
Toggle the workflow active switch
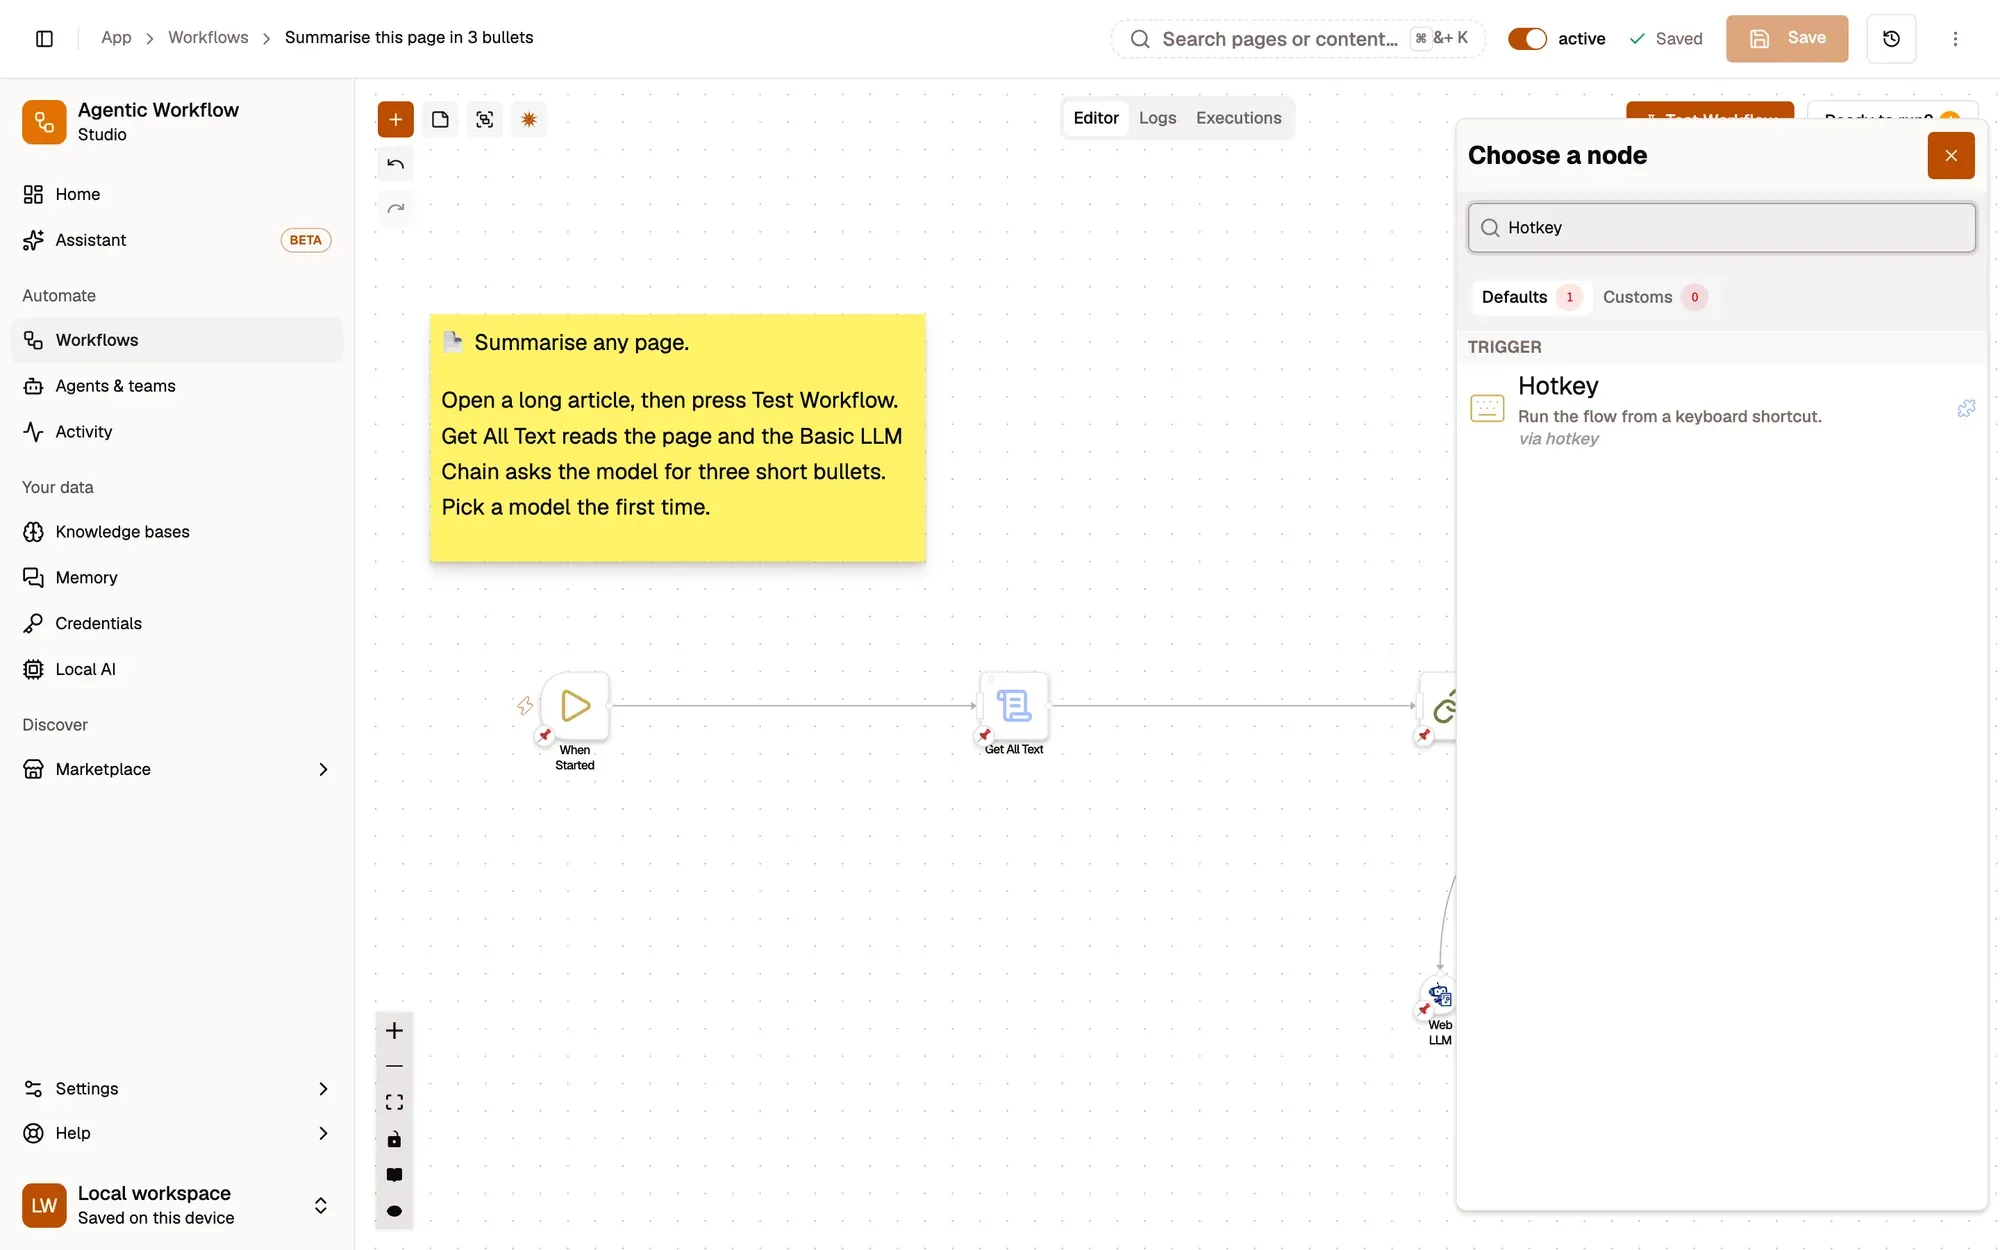[1527, 38]
